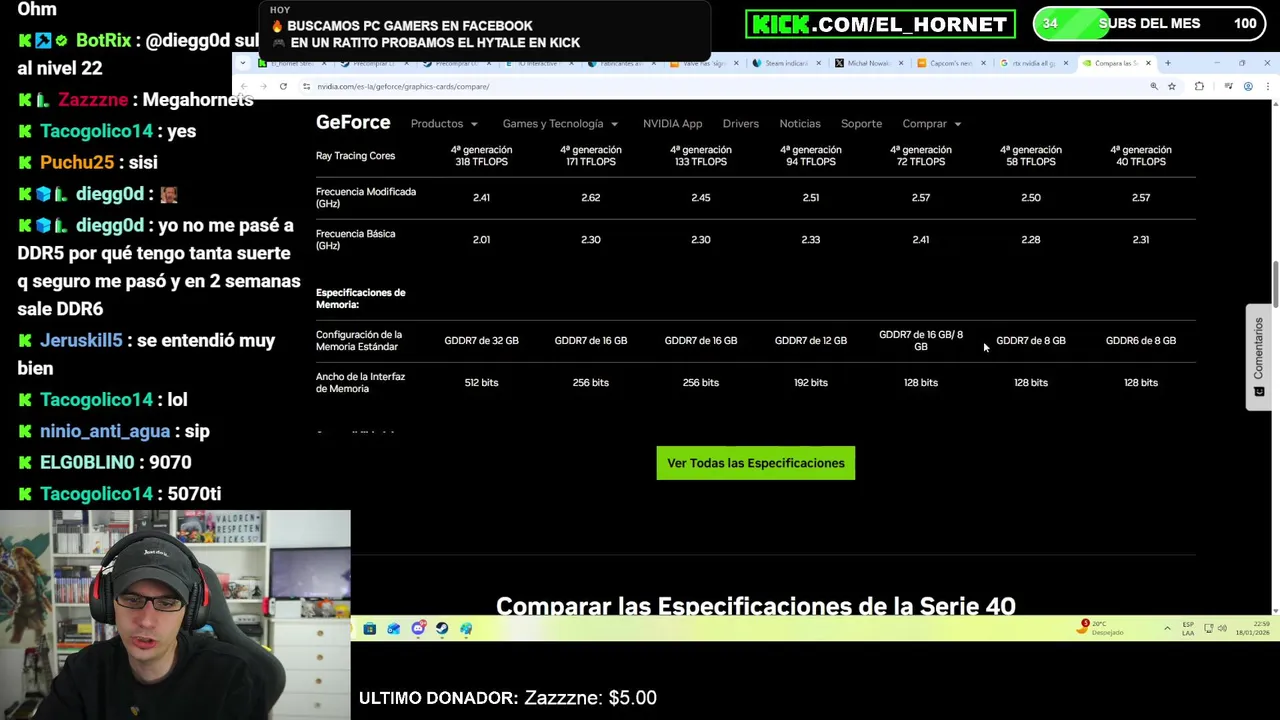Reload the nvidia.com page

pyautogui.click(x=283, y=86)
